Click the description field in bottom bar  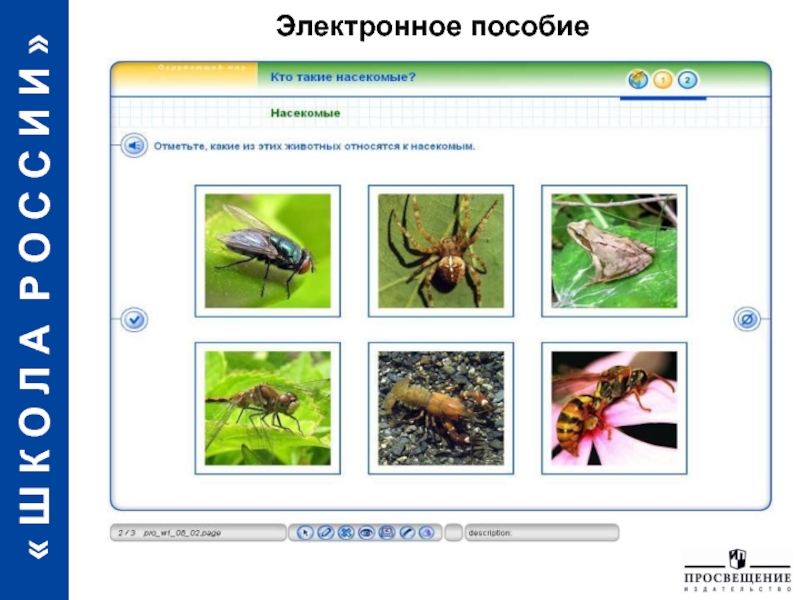(x=542, y=533)
